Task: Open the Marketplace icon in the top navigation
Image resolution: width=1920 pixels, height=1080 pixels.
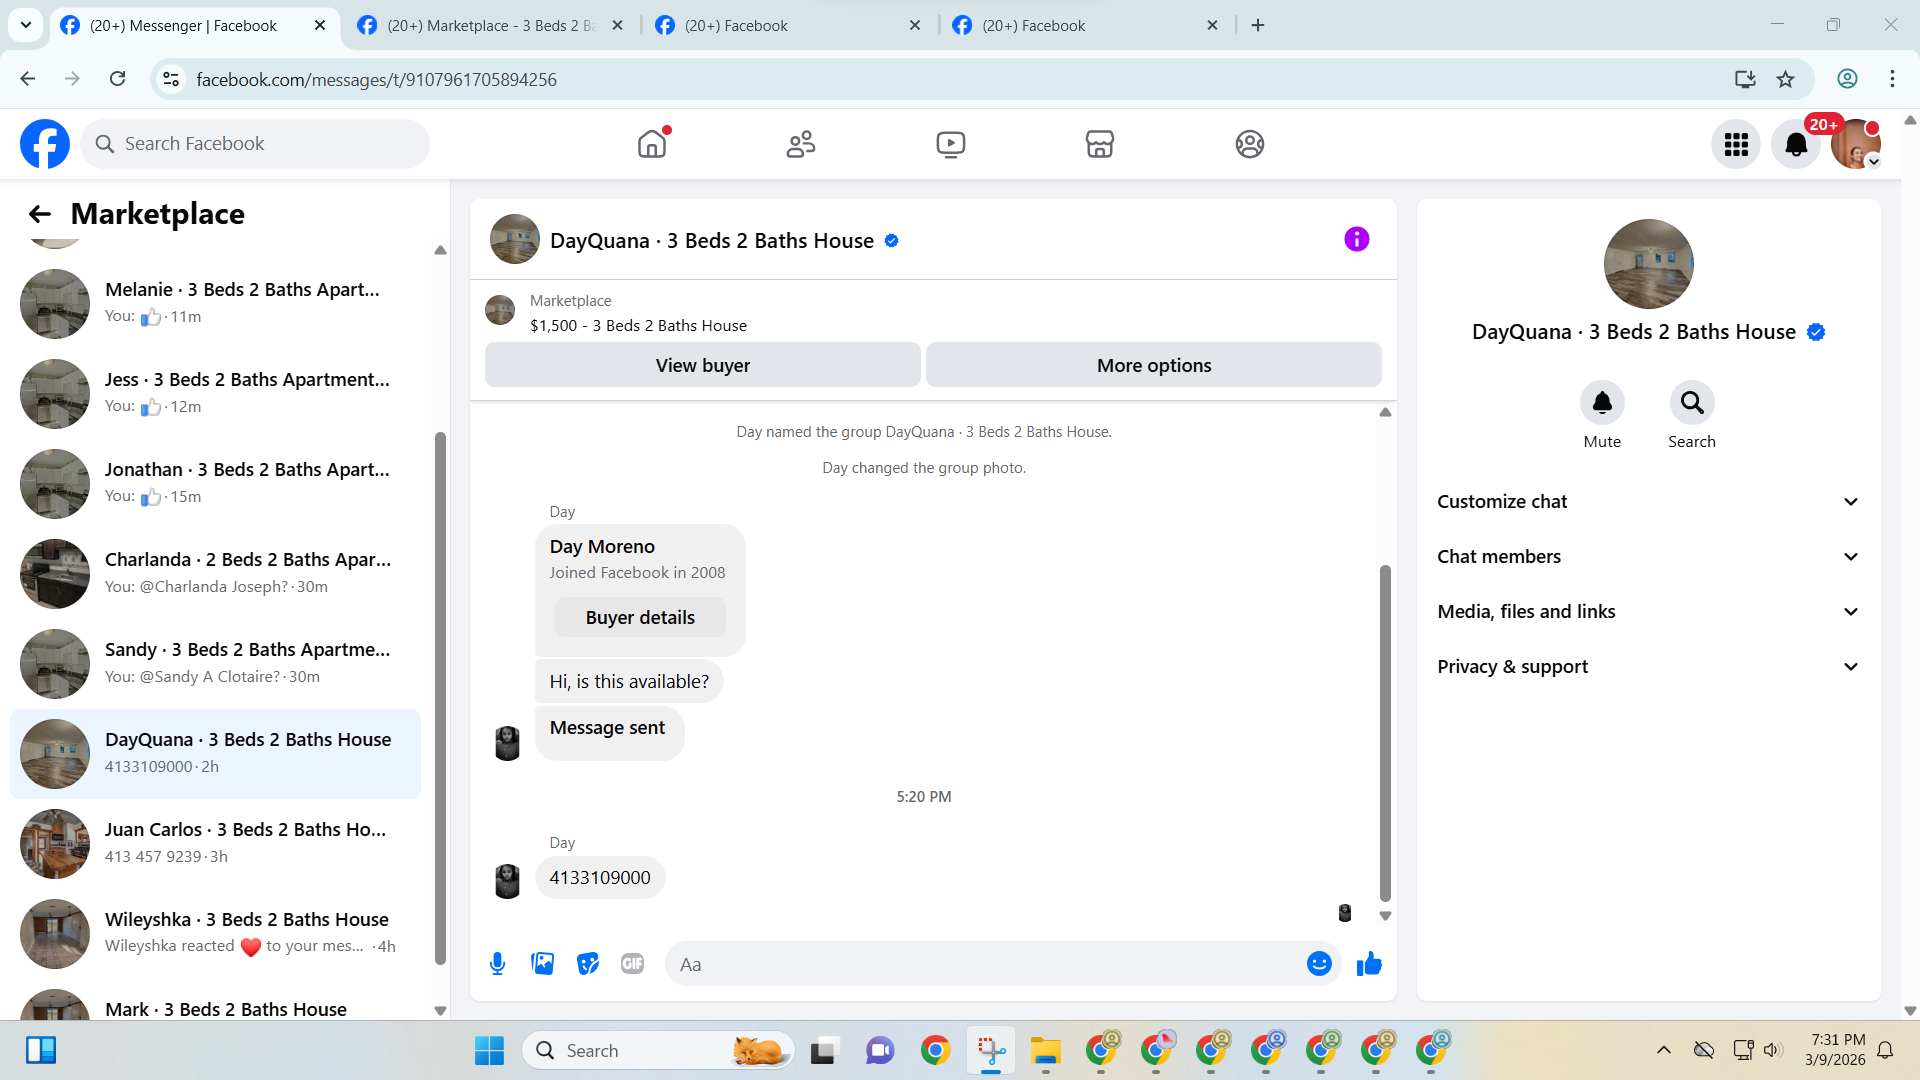Action: point(1099,144)
